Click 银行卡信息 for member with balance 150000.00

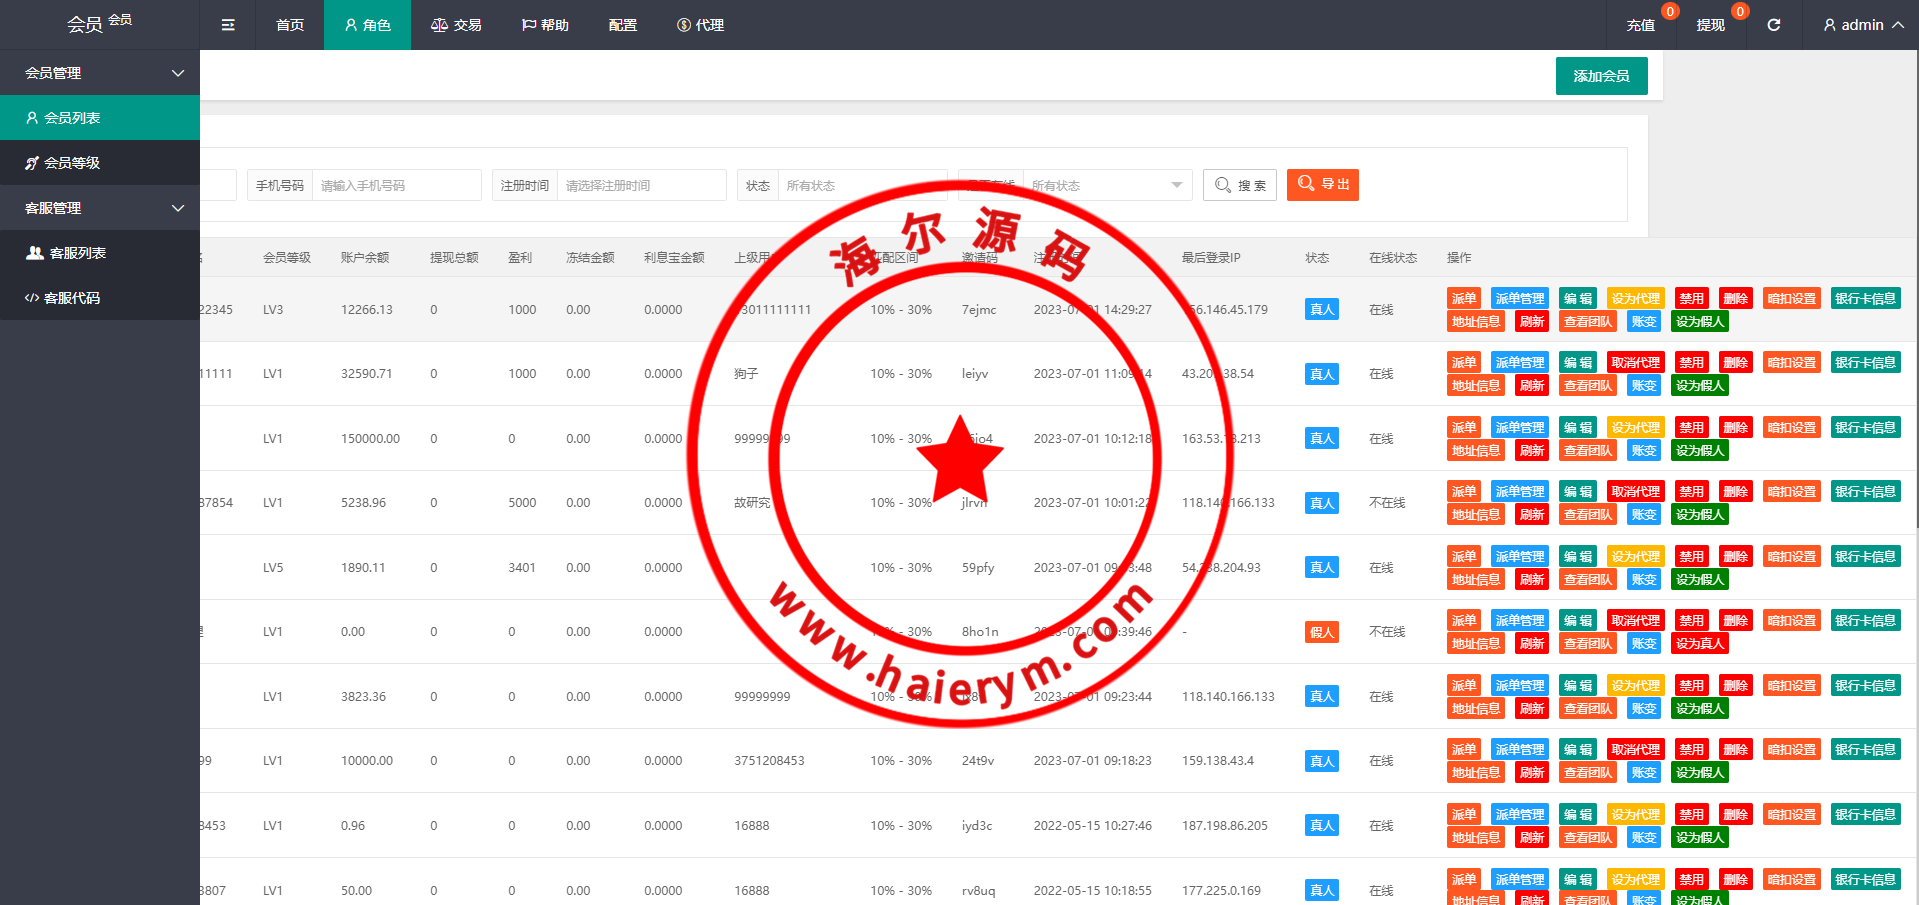1865,428
